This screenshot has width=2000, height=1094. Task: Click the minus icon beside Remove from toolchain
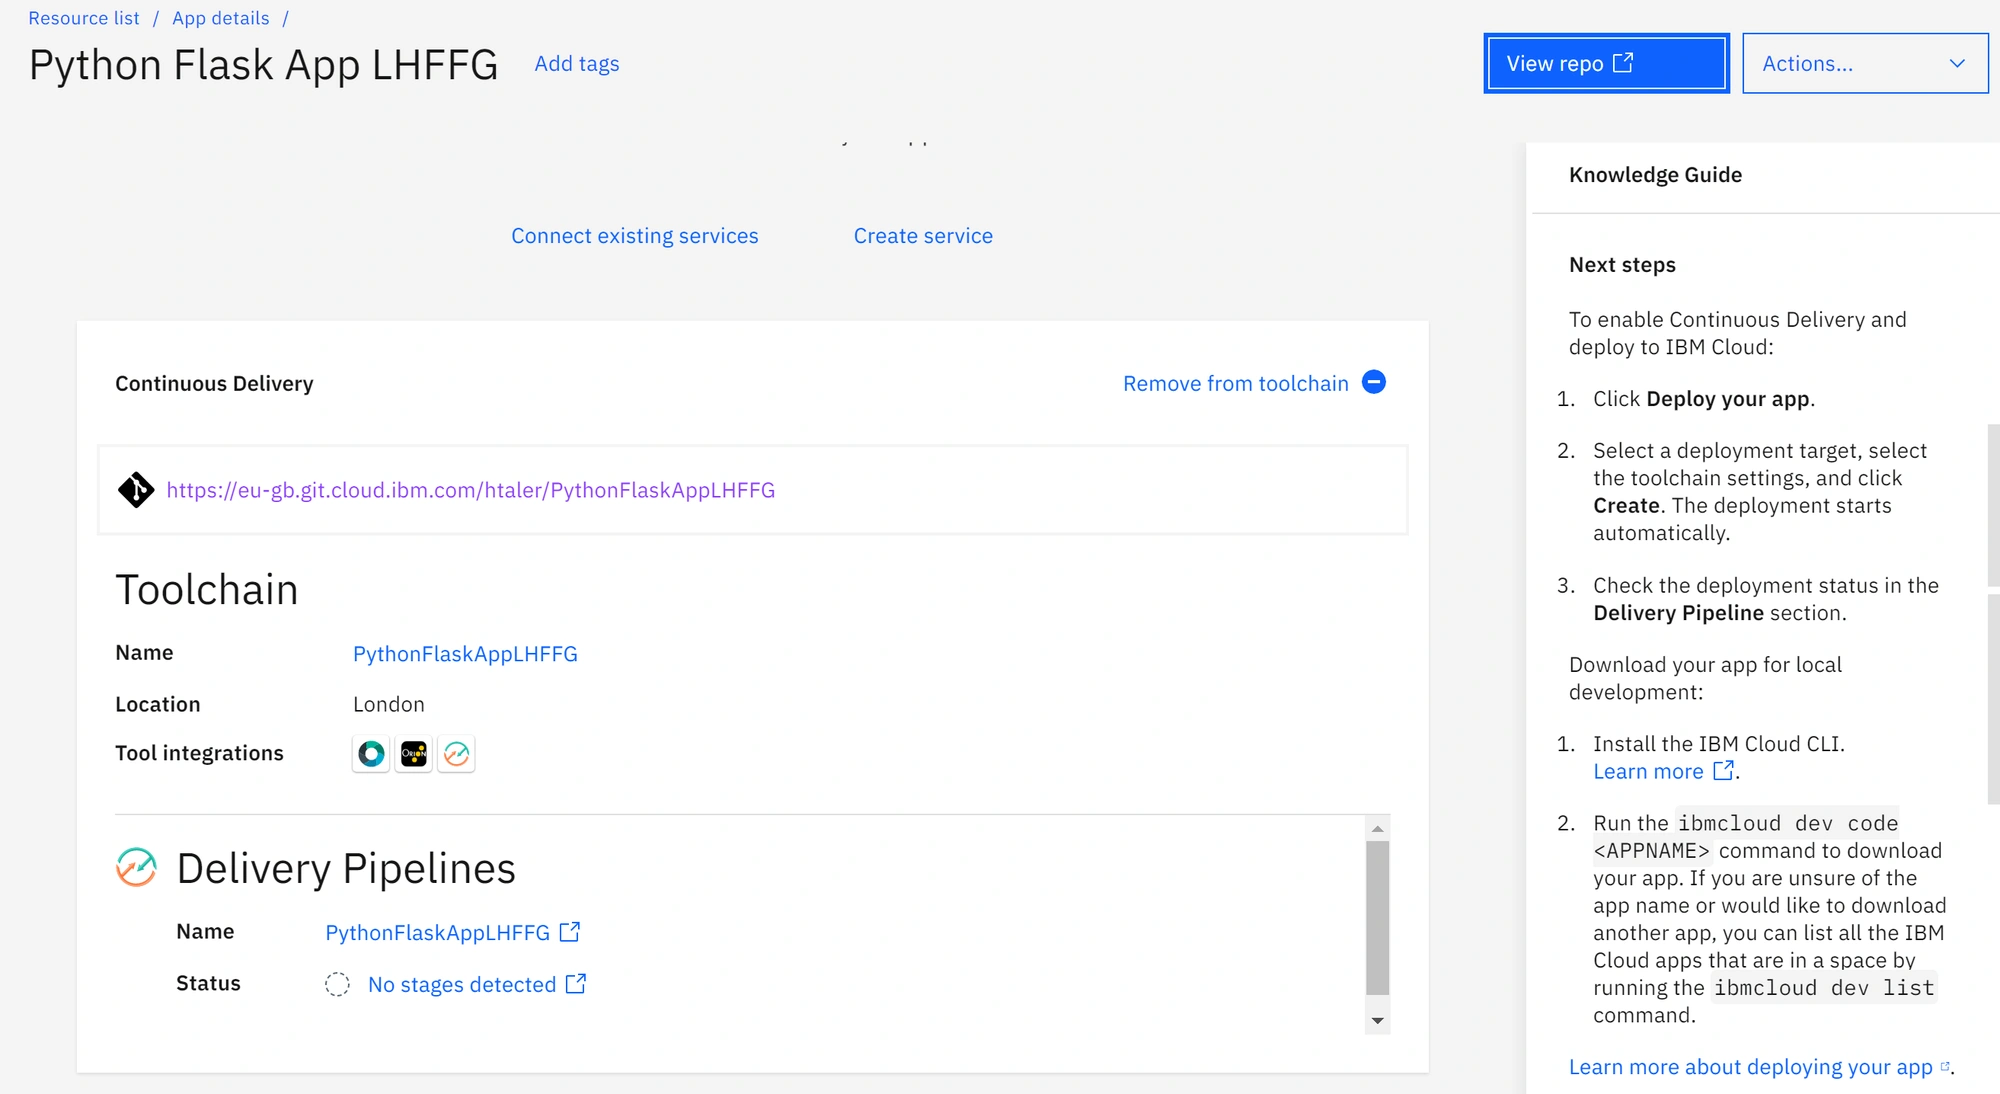coord(1374,382)
